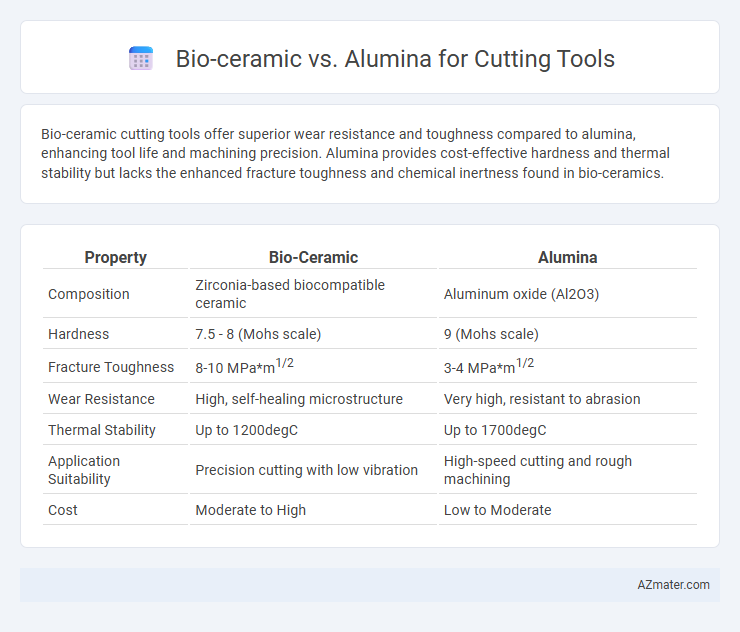740x632 pixels.
Task: Click '7.5 - 8 (Mohs scale)' cell
Action: 258,334
